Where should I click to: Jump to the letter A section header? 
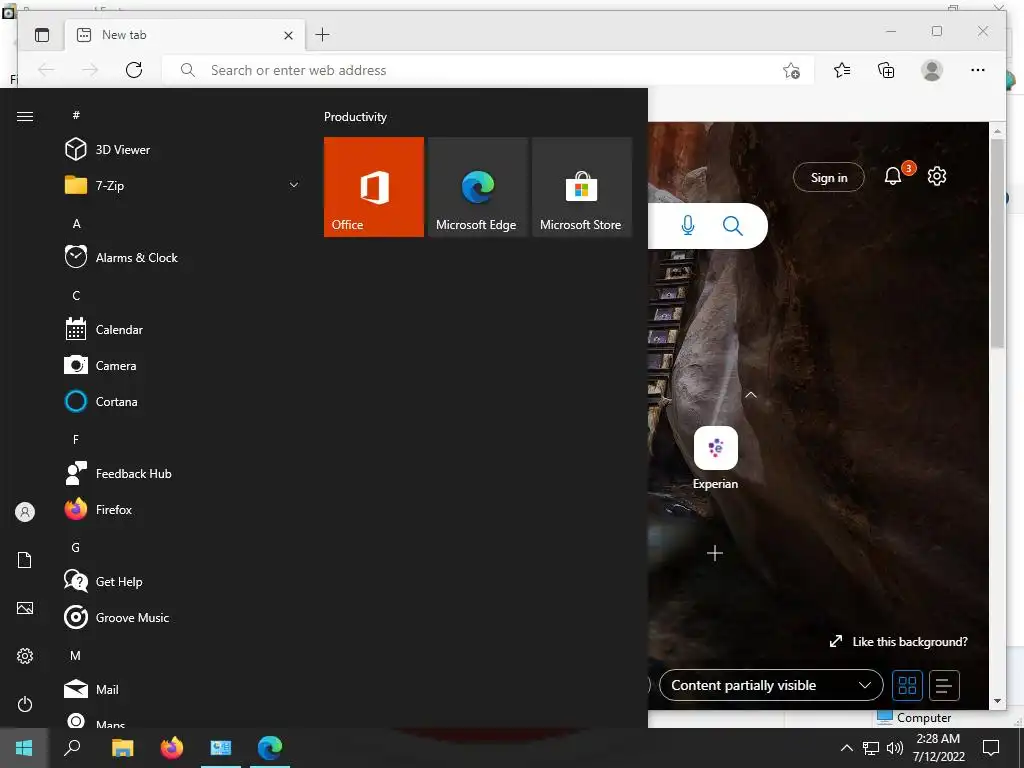coord(76,223)
